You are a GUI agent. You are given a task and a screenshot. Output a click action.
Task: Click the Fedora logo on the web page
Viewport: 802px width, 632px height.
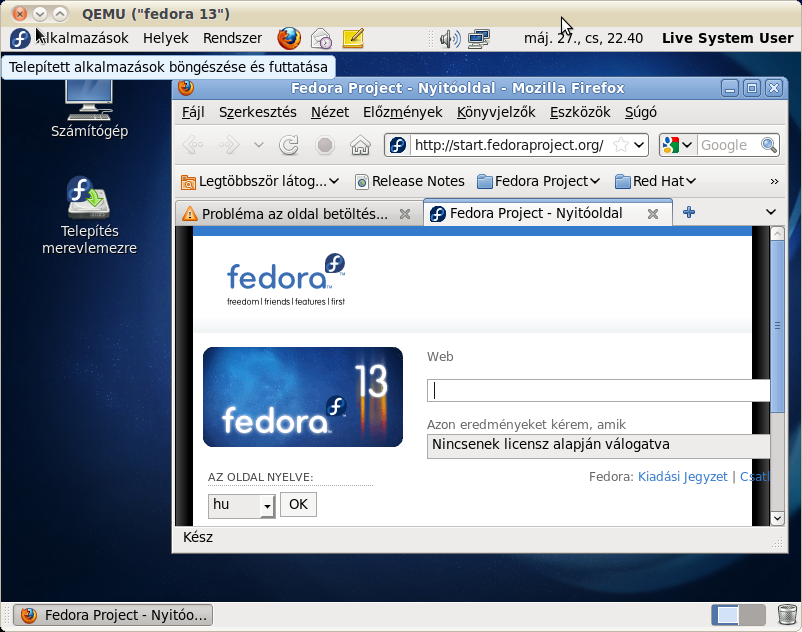coord(286,279)
